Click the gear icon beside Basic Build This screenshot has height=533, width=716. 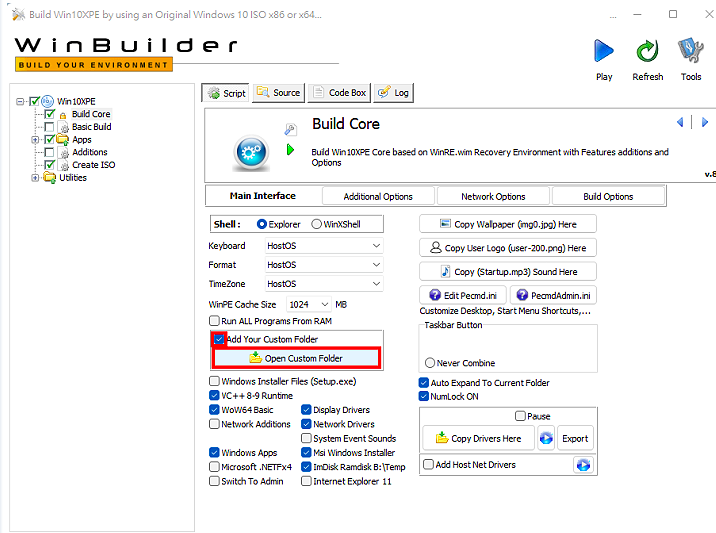[x=64, y=127]
